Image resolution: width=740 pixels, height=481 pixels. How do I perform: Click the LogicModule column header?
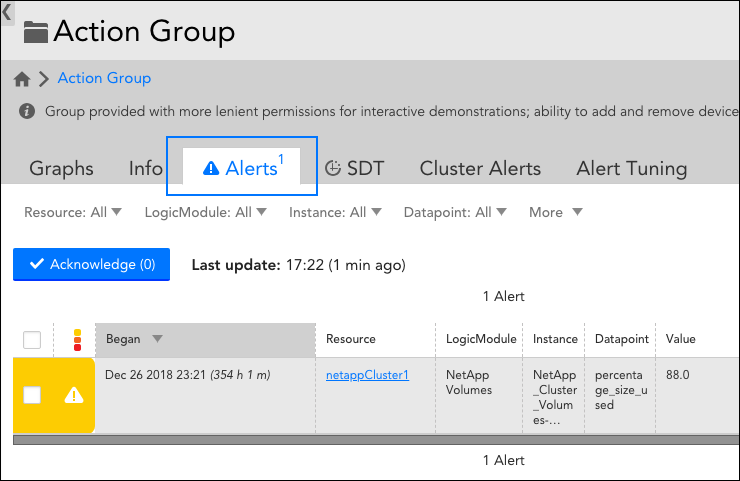pos(481,339)
